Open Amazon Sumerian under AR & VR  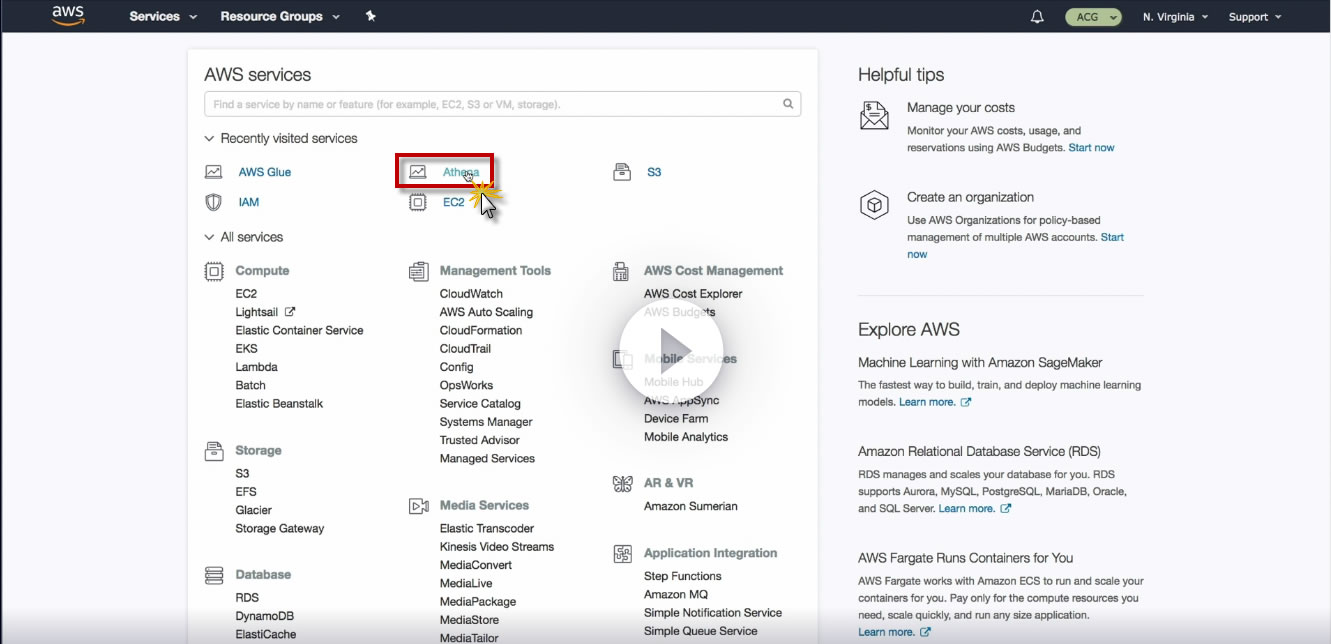point(691,506)
